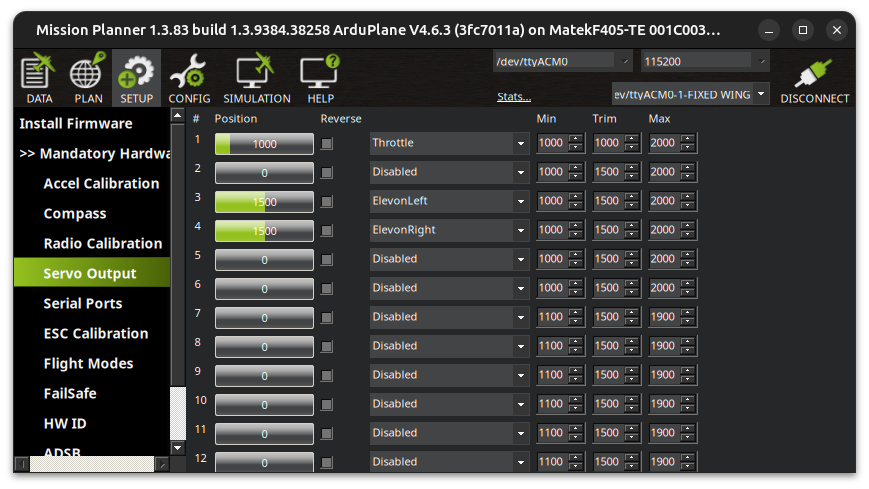Click the DISCONNECT plug icon
869x489 pixels.
point(814,80)
